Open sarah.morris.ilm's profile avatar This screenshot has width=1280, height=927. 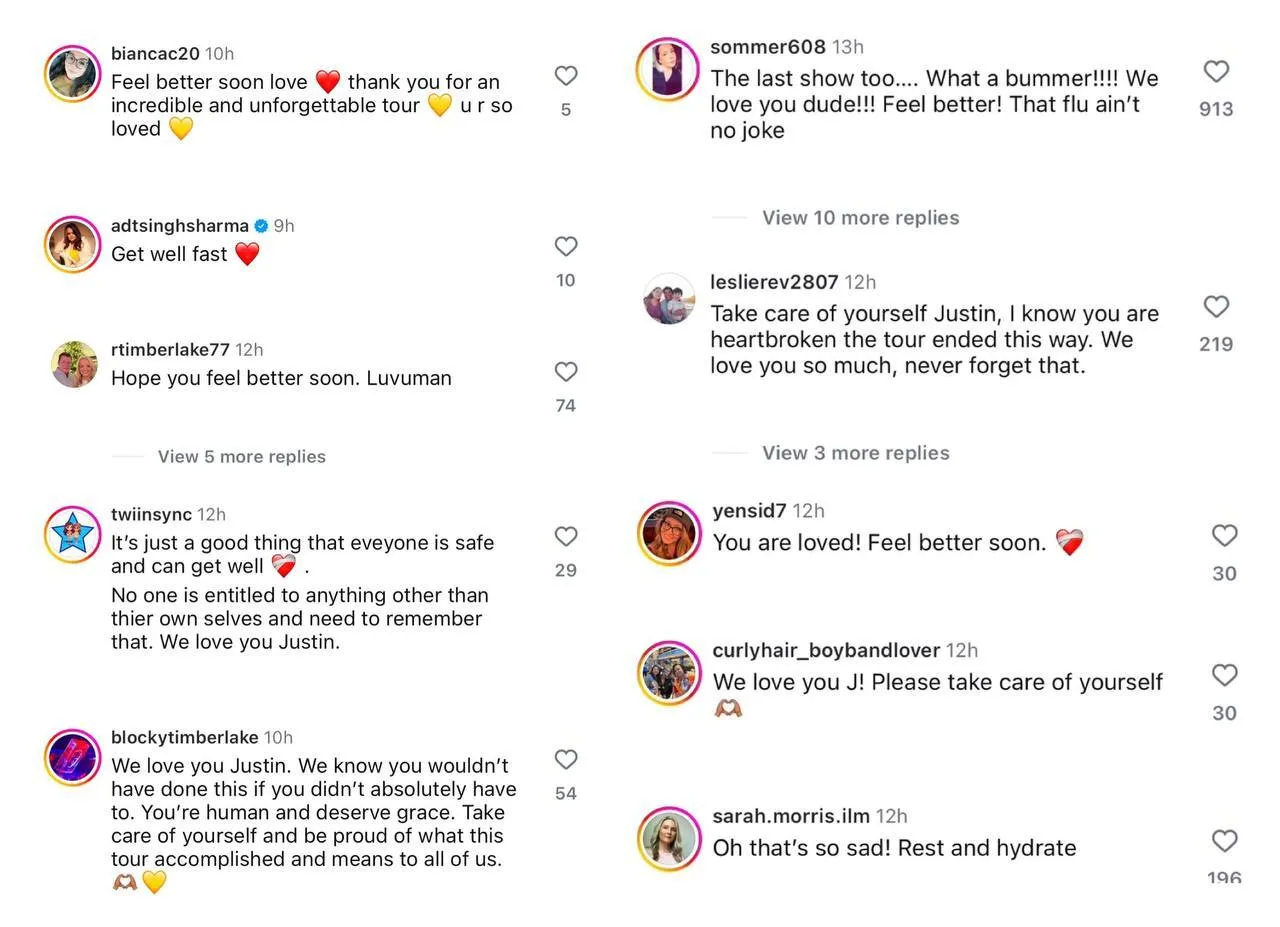click(669, 839)
